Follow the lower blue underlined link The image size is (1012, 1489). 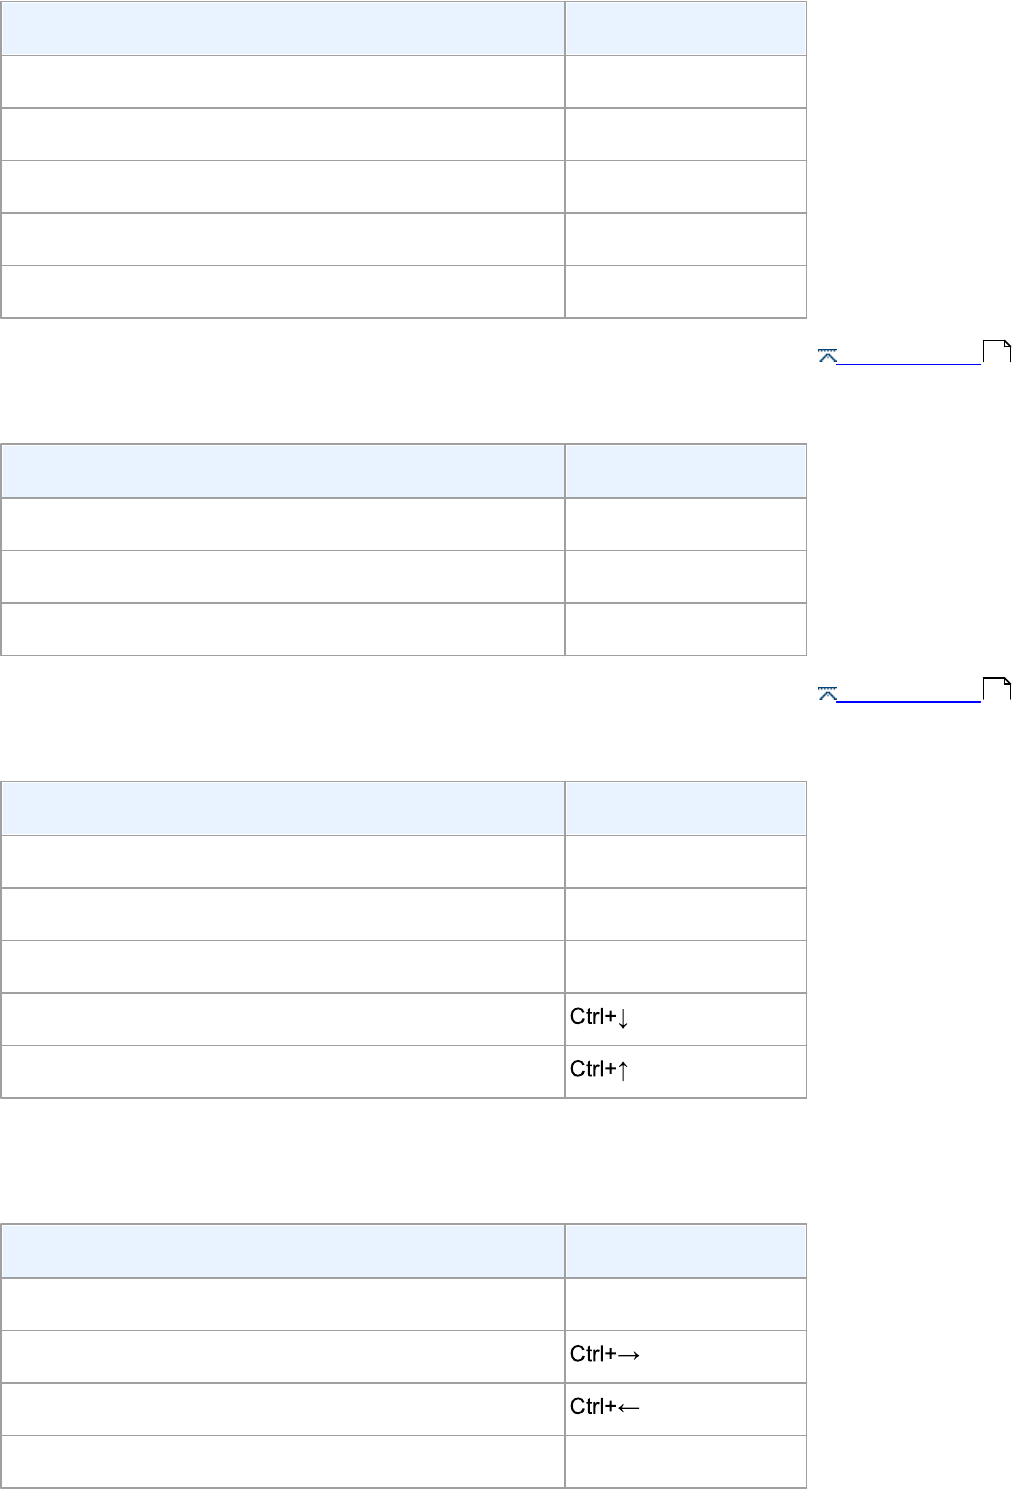[x=908, y=695]
